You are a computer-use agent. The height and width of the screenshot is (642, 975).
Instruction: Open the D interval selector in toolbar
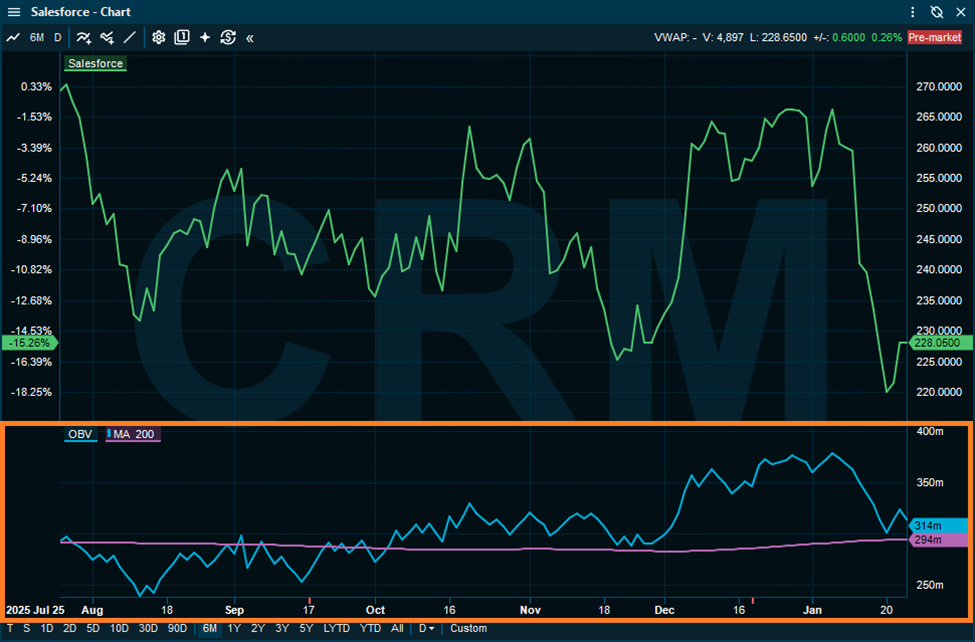click(57, 37)
